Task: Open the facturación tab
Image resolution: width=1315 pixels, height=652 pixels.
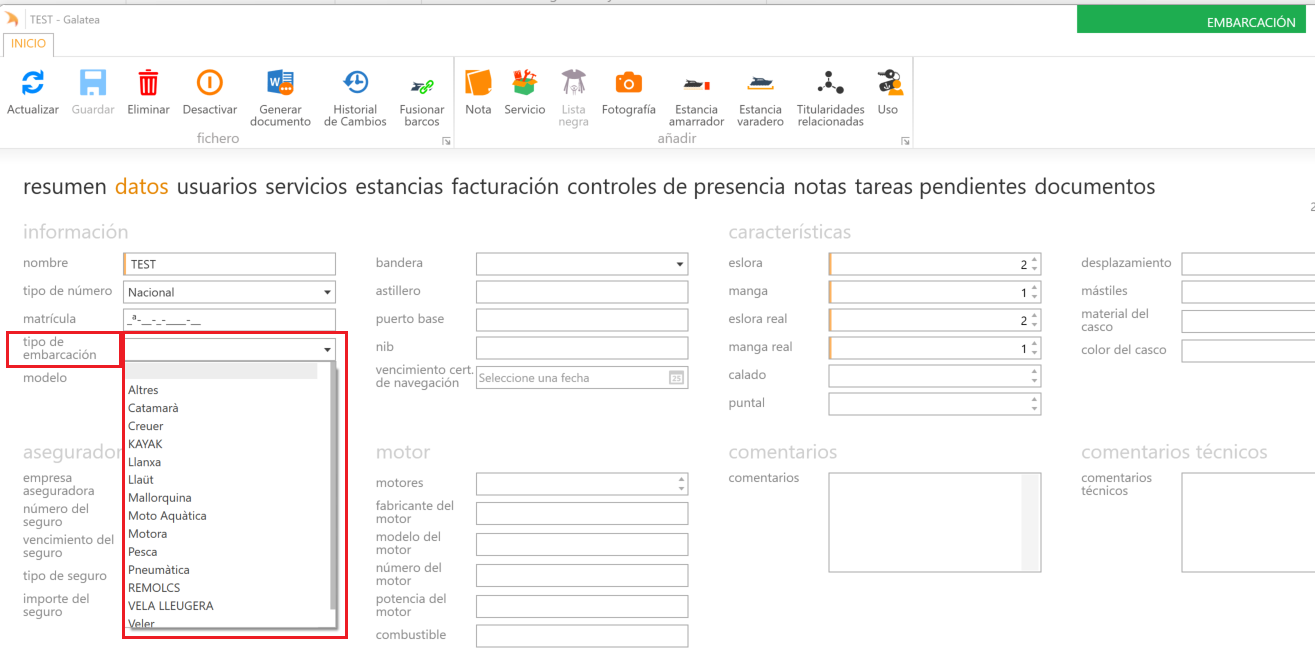Action: (x=504, y=186)
